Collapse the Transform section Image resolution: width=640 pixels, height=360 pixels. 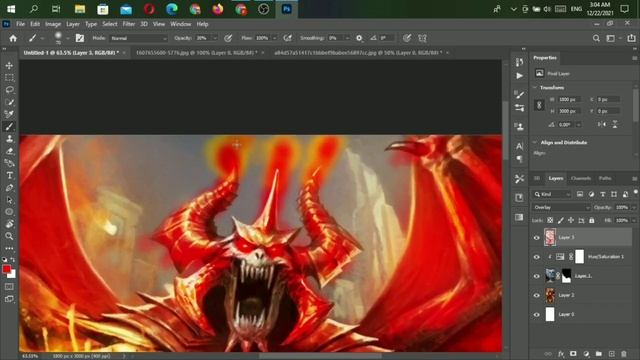pyautogui.click(x=535, y=87)
